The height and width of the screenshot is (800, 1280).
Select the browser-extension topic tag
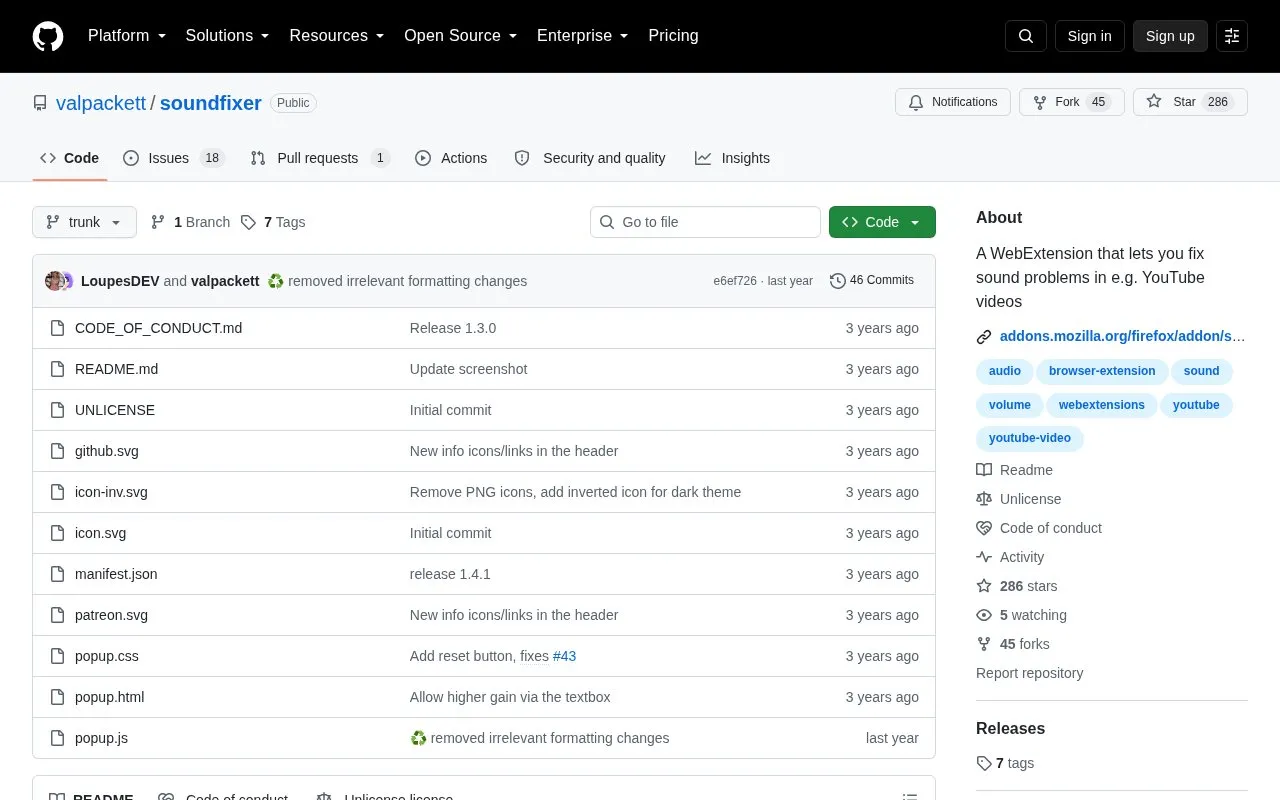coord(1102,371)
